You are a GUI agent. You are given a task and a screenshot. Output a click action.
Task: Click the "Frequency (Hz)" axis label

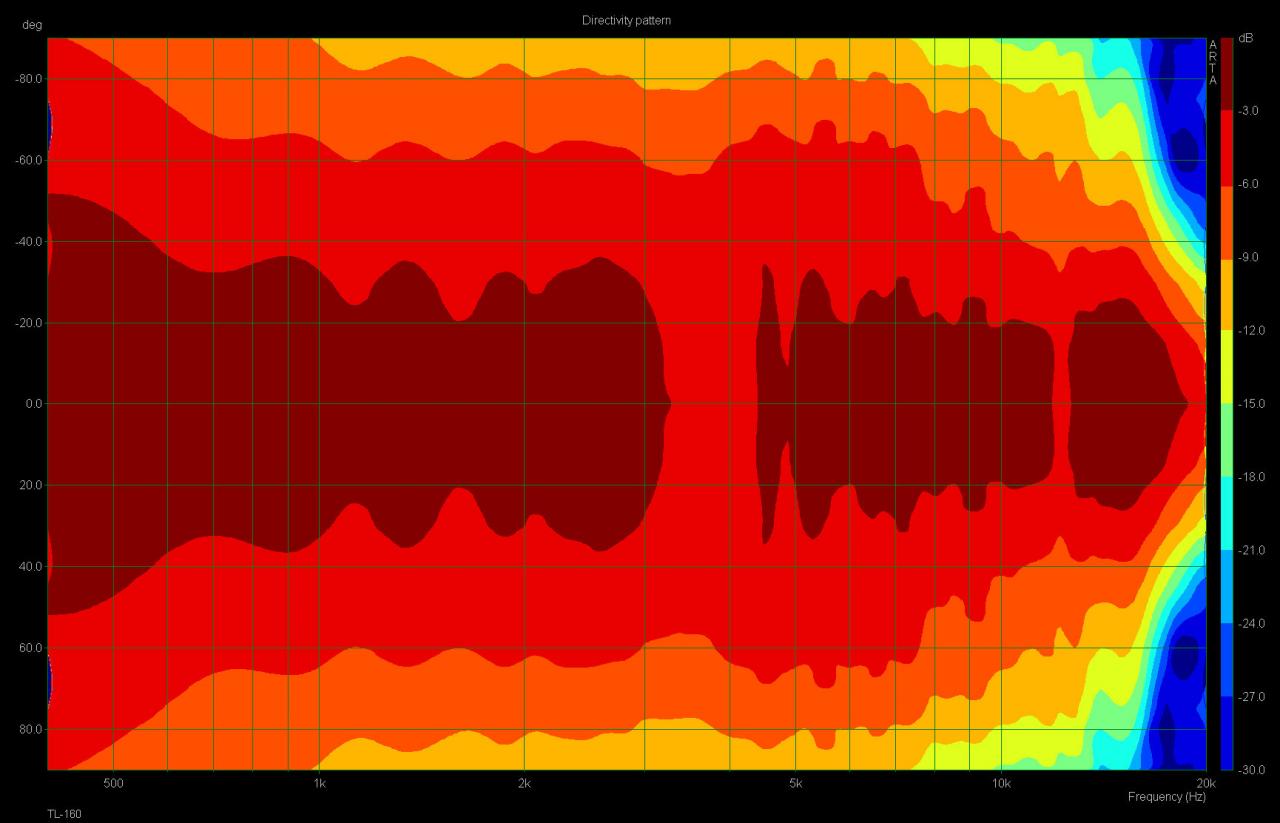[x=1166, y=797]
